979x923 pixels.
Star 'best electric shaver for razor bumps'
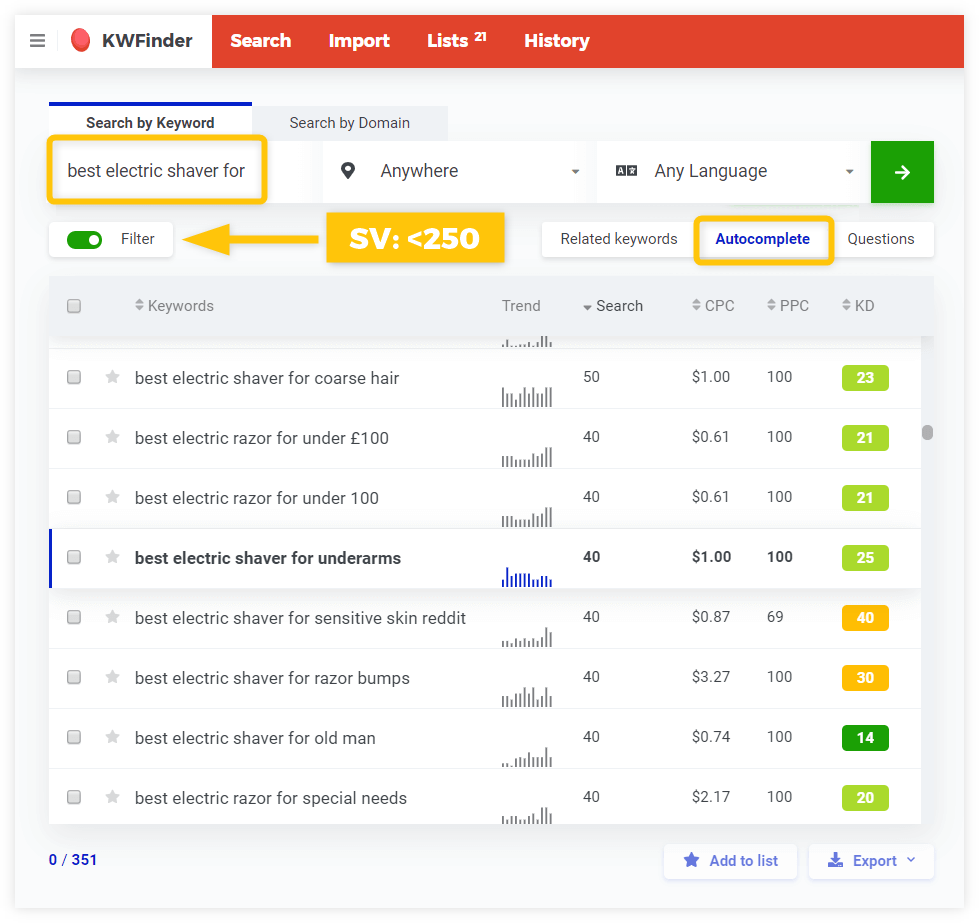pos(112,676)
